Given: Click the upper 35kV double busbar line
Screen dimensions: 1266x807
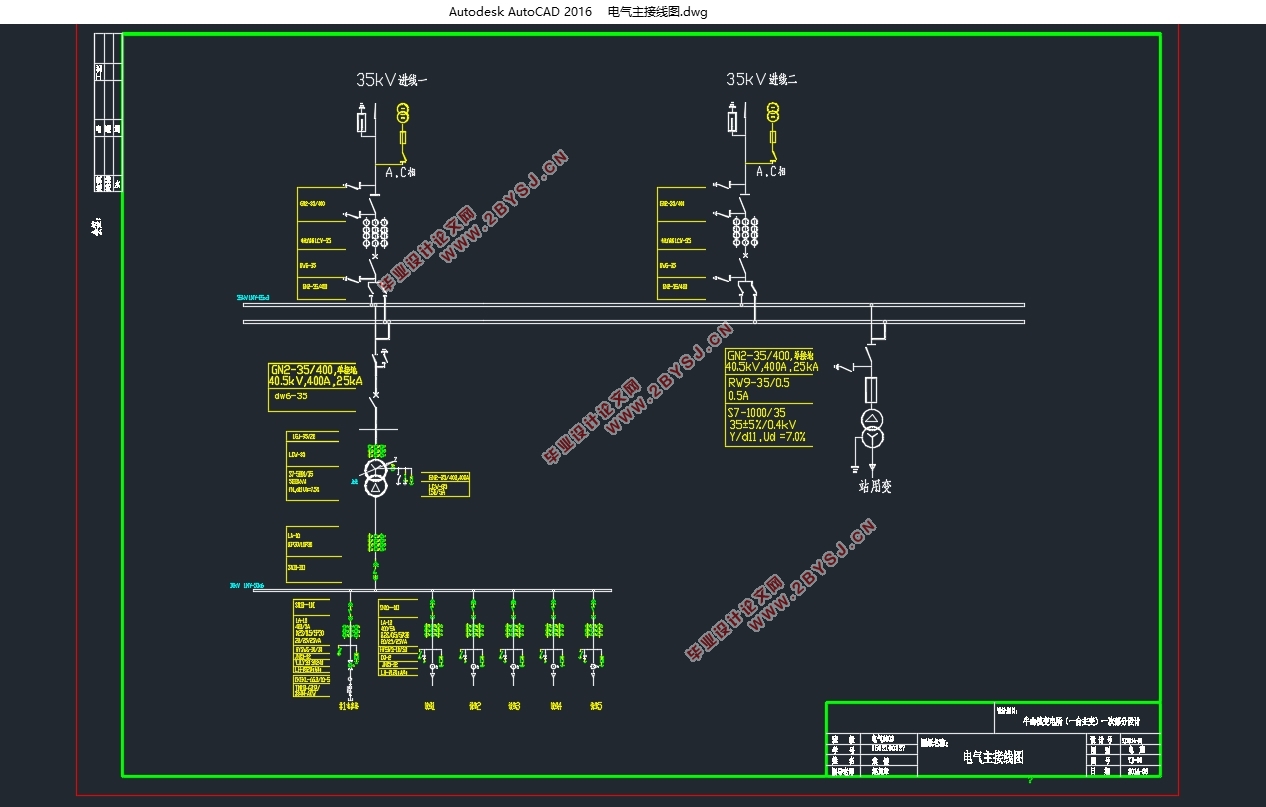Looking at the screenshot, I should (634, 305).
